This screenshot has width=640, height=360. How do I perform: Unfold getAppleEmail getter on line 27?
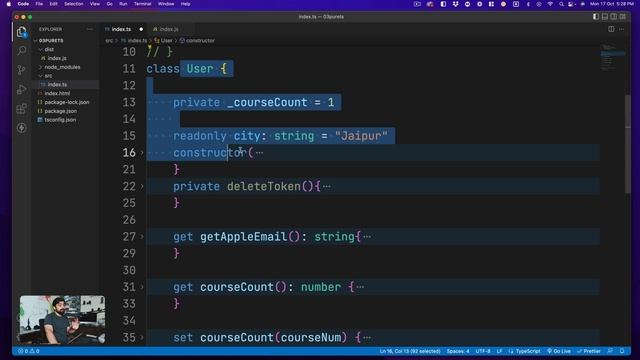coord(142,237)
